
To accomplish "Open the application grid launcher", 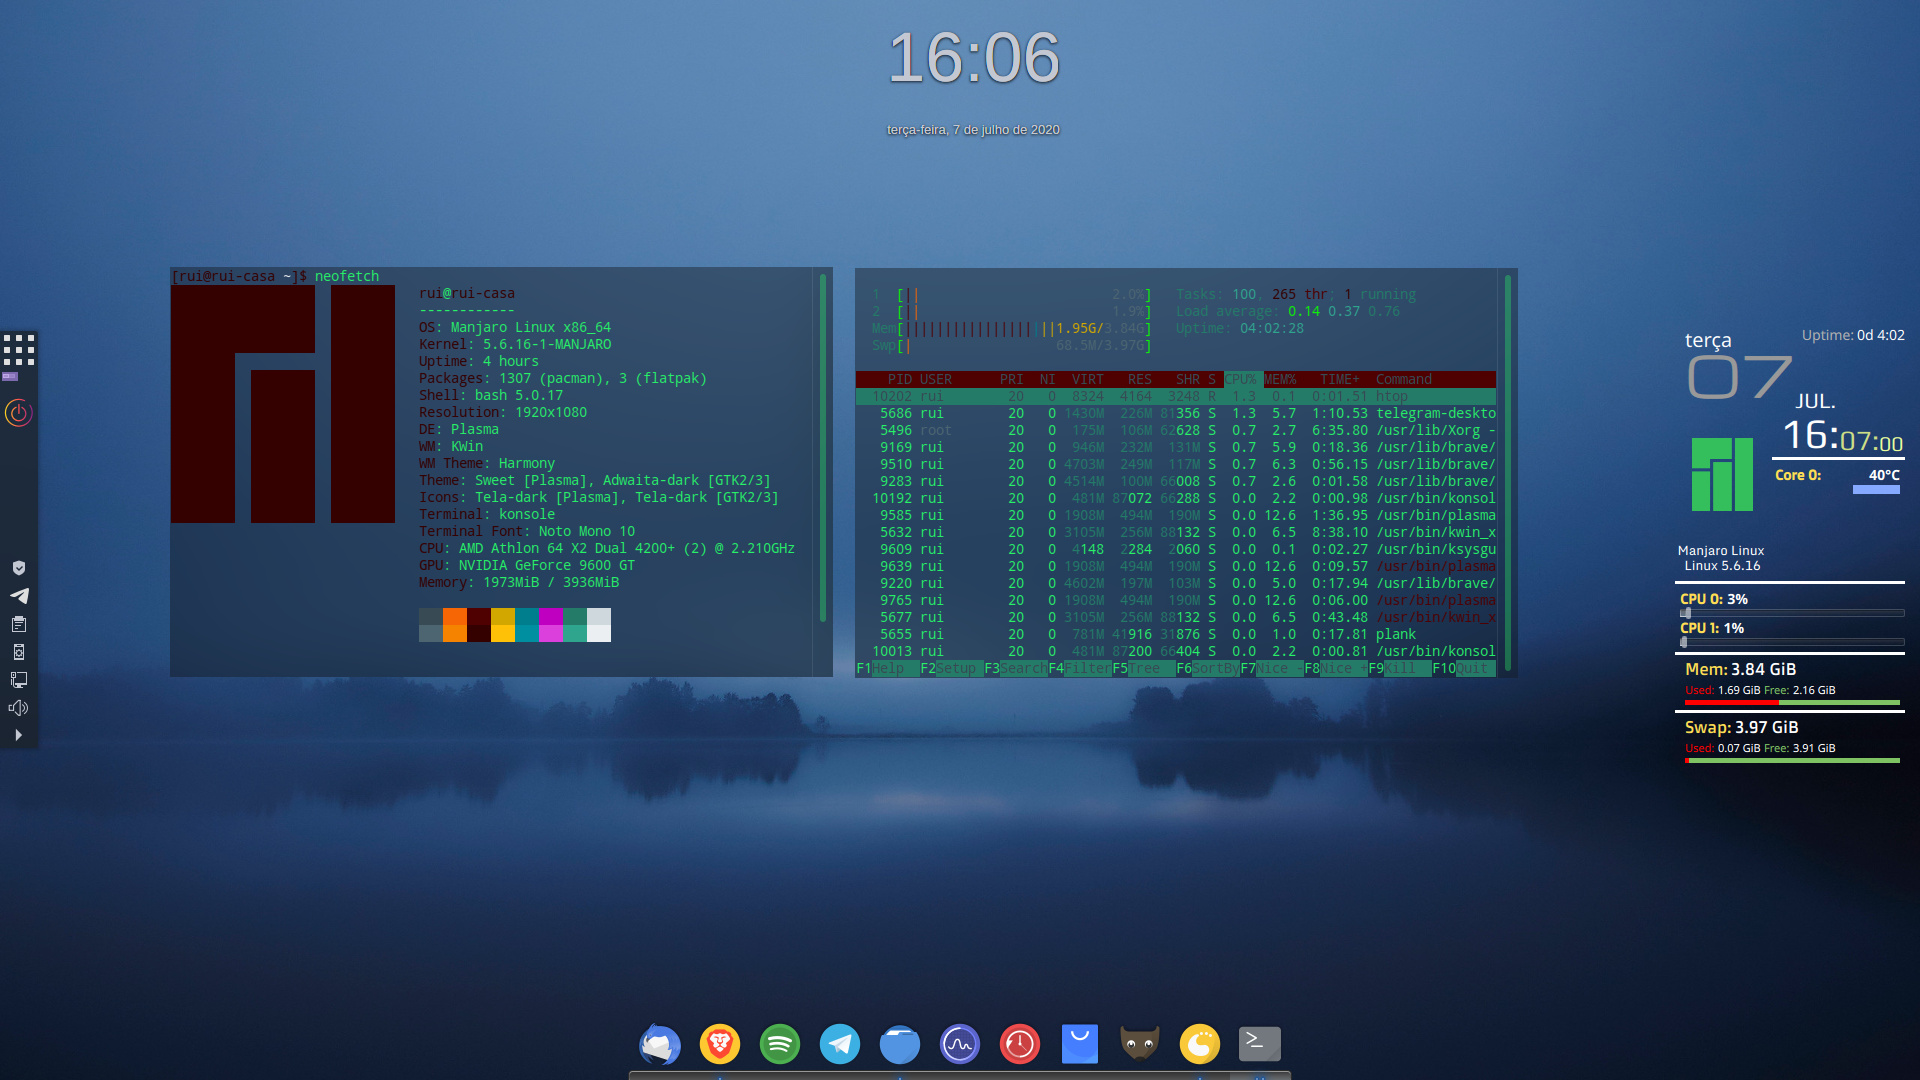I will (19, 350).
